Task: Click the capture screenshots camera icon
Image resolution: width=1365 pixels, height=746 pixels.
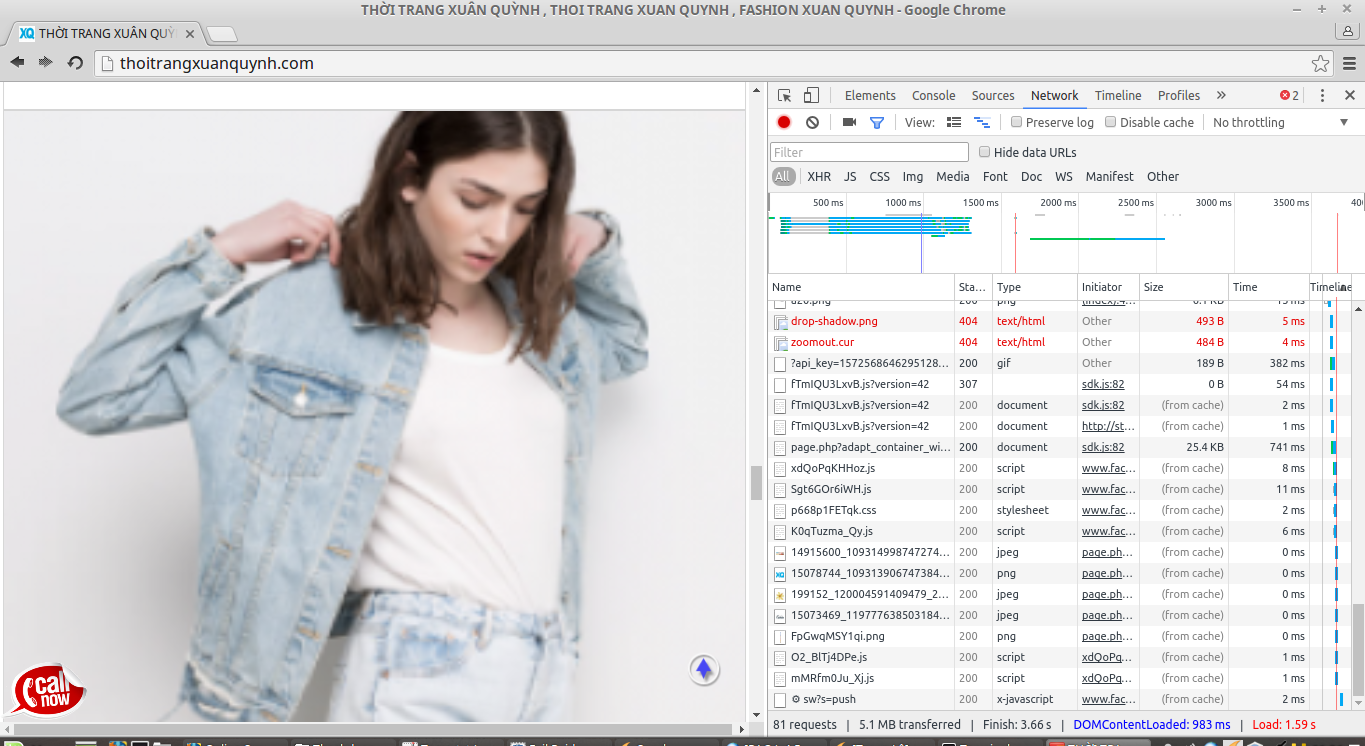Action: 849,122
